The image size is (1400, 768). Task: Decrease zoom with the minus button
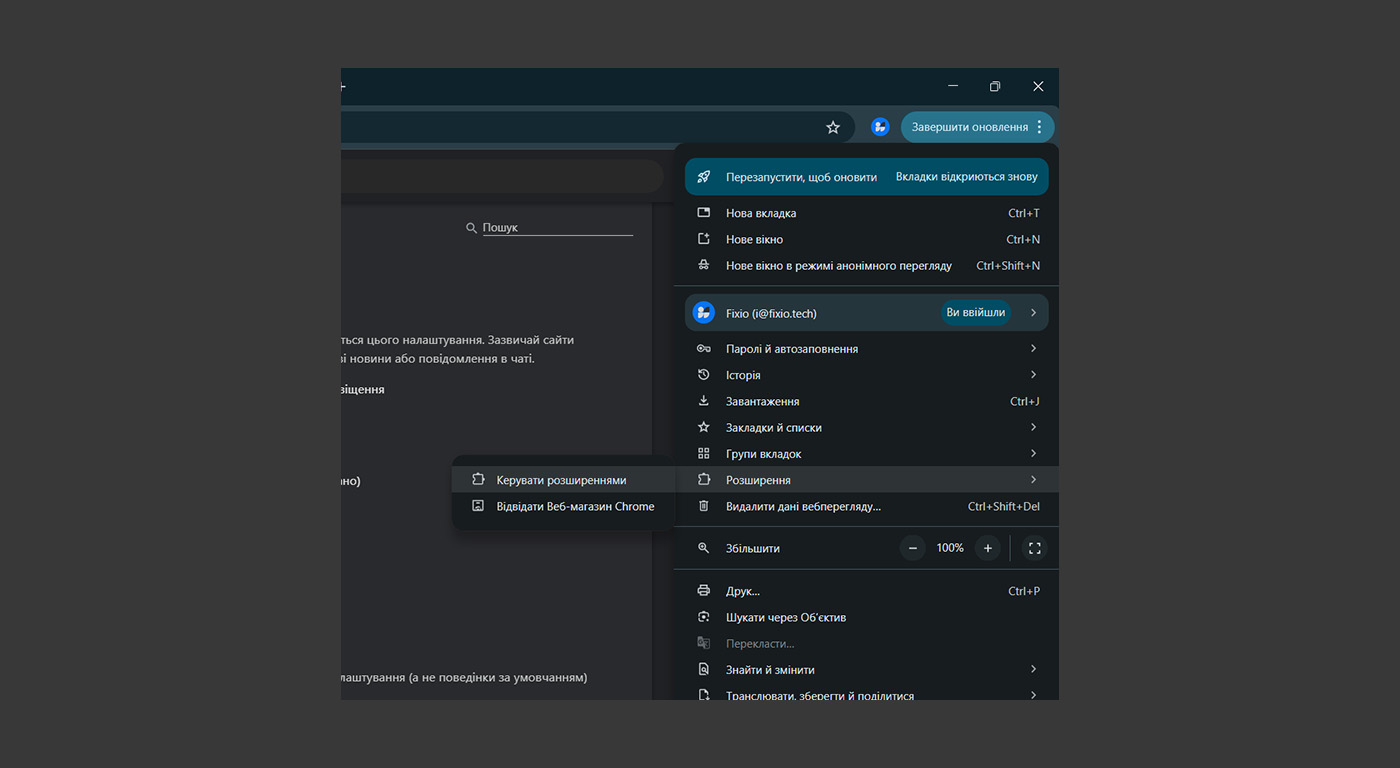[x=912, y=548]
